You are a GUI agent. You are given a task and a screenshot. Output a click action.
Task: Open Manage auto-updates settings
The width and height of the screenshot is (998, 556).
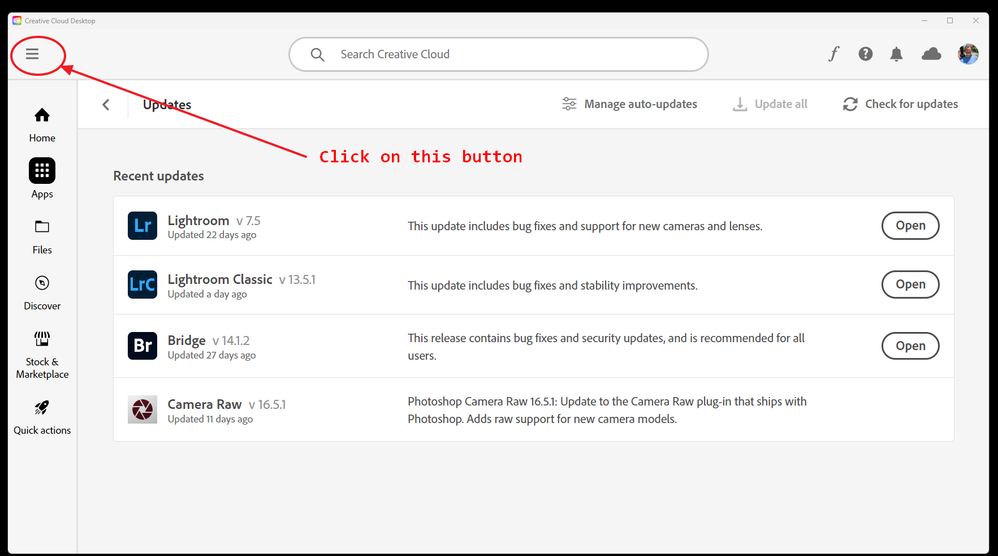[x=629, y=104]
